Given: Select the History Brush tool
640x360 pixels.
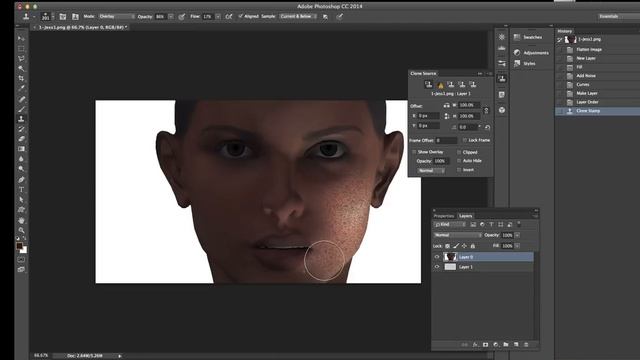Looking at the screenshot, I should 21,129.
